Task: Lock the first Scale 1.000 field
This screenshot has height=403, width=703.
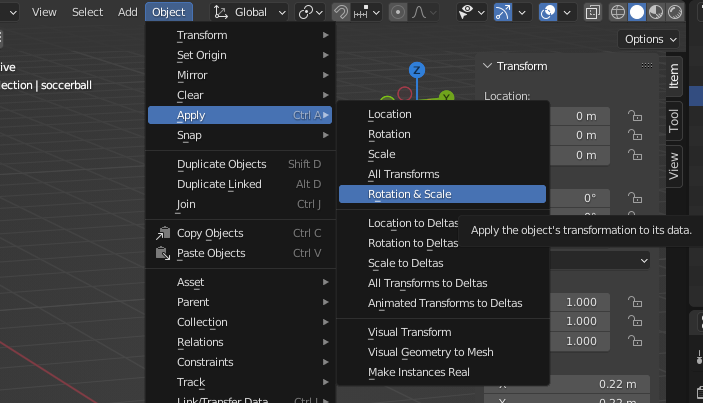Action: [x=635, y=302]
